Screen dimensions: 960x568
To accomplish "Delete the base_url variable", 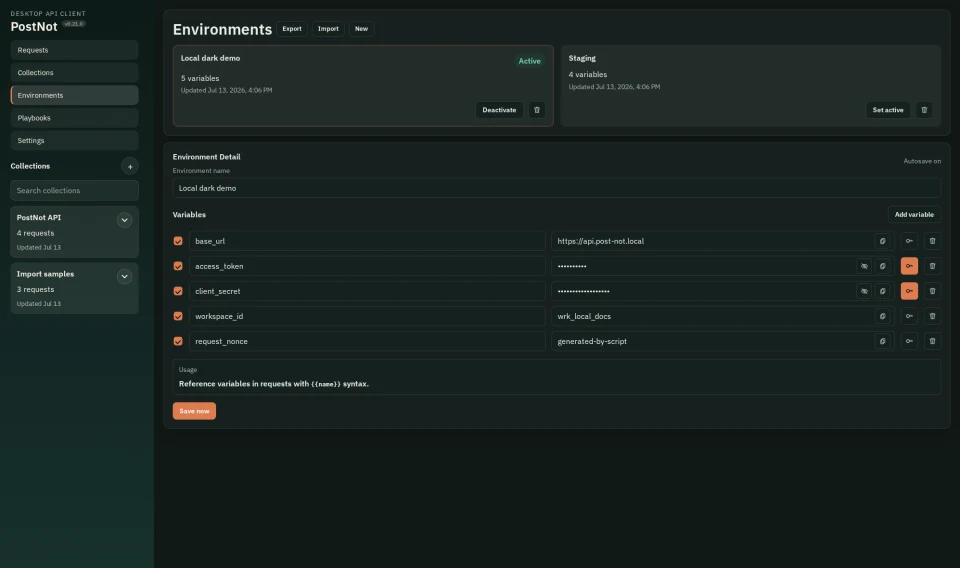I will coord(932,241).
